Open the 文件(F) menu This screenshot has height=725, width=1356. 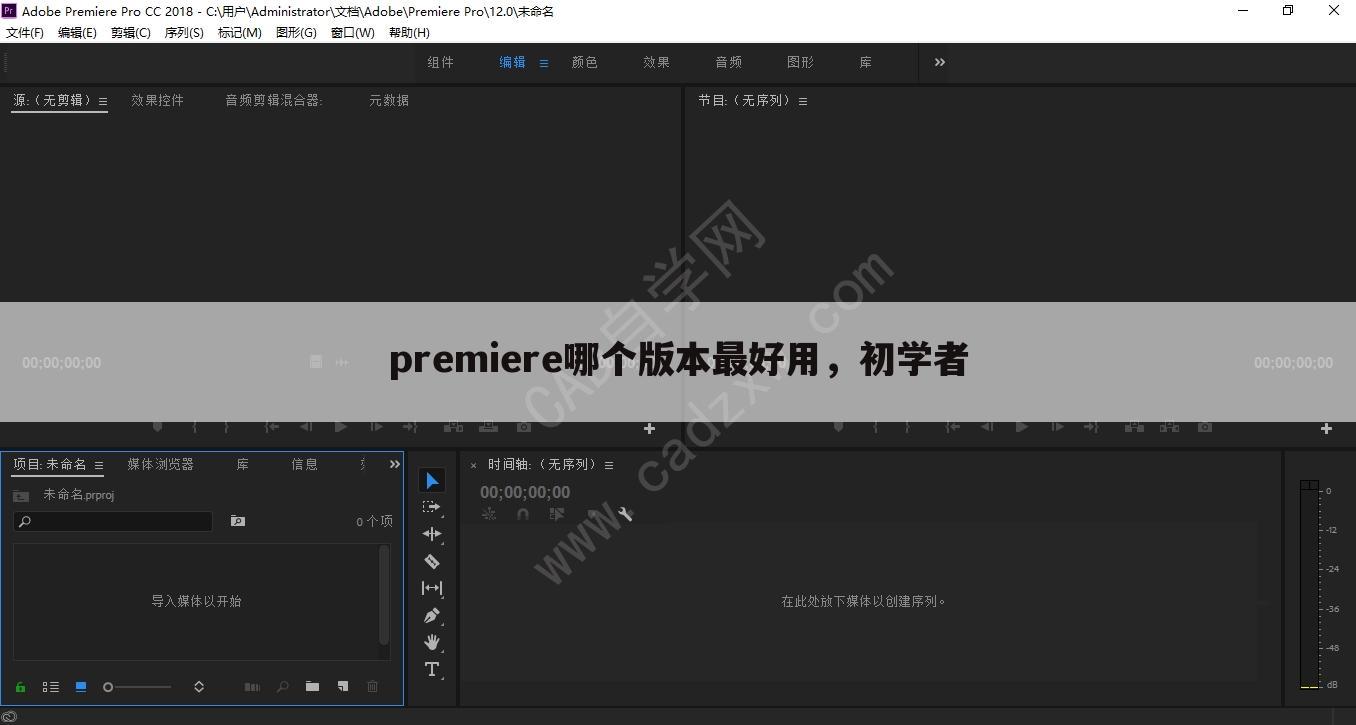[25, 32]
